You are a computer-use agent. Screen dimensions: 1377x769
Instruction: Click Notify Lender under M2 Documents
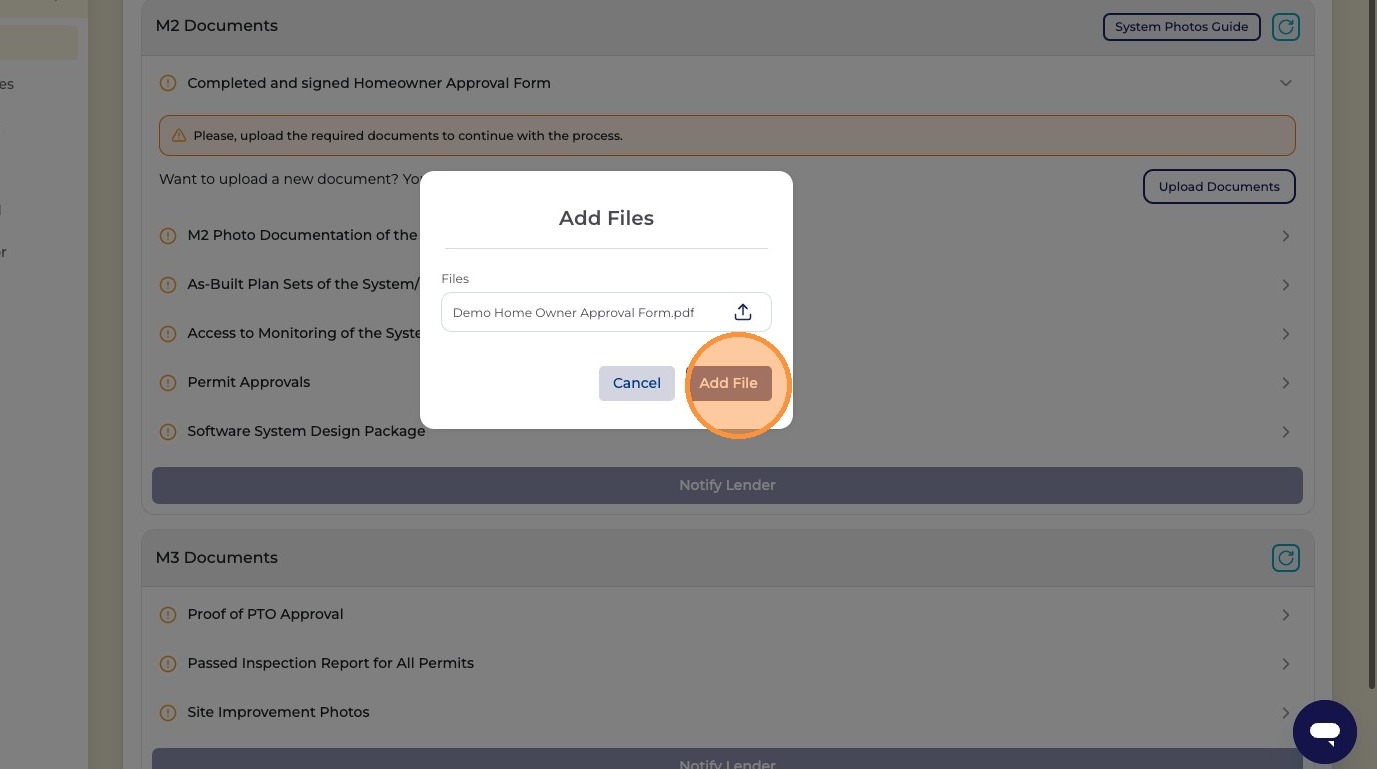coord(727,485)
